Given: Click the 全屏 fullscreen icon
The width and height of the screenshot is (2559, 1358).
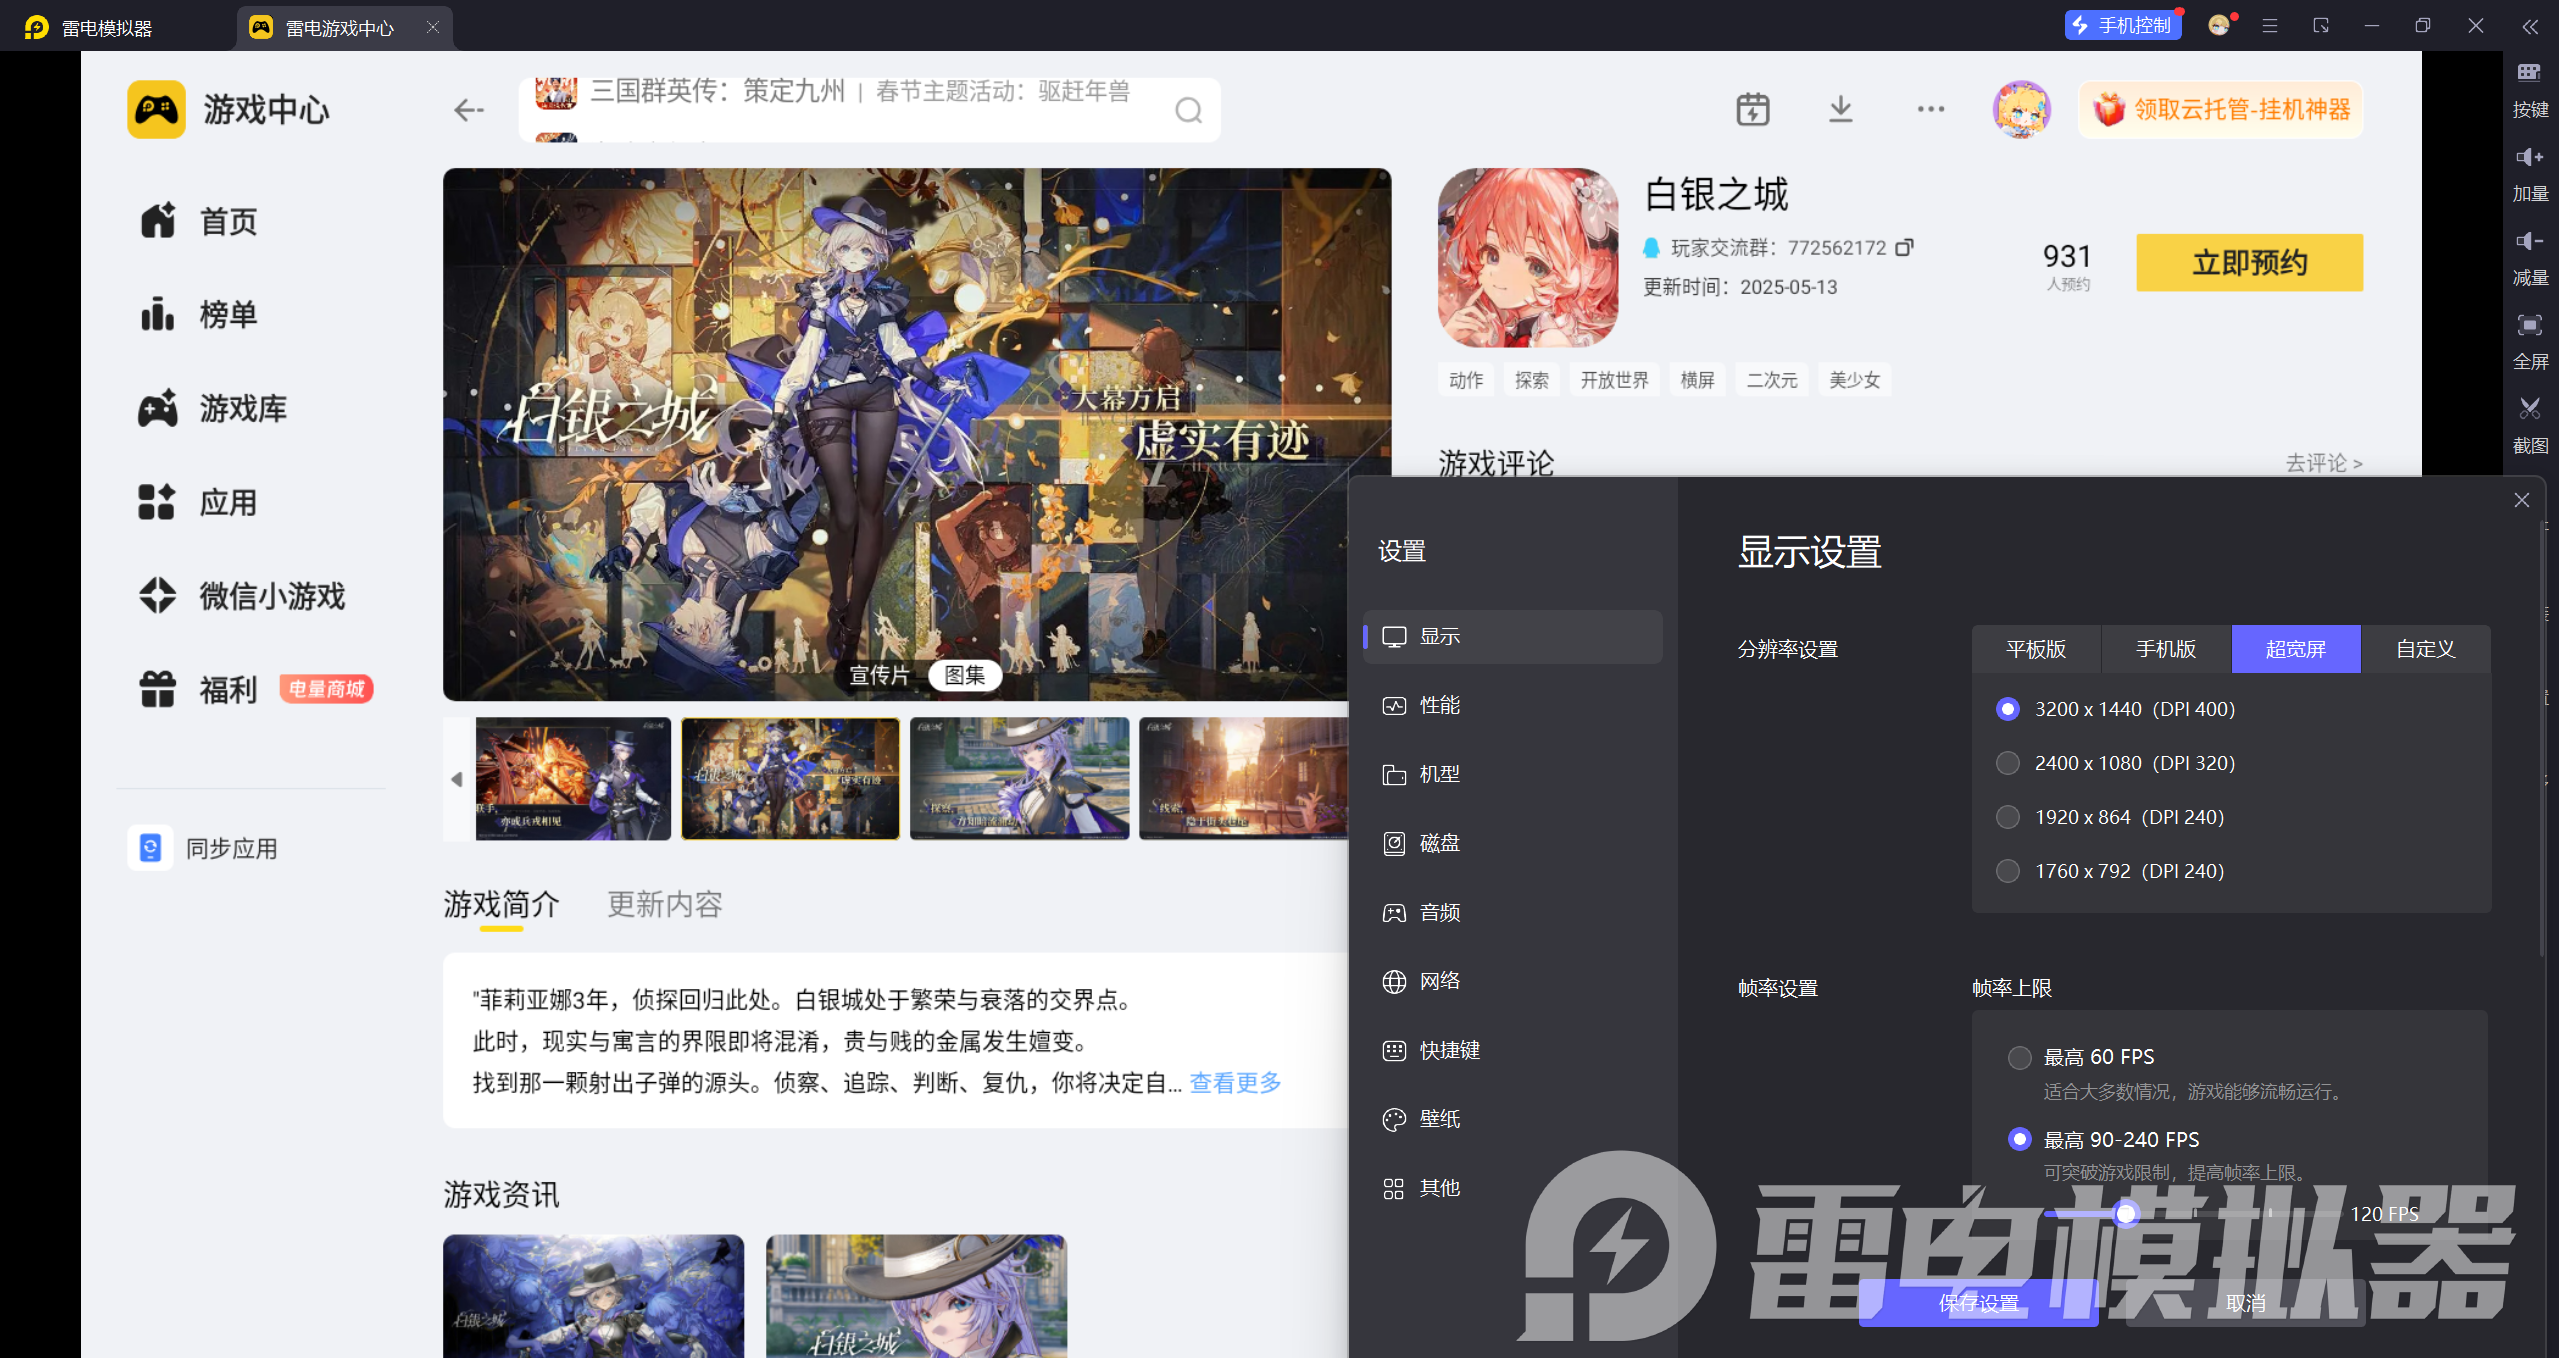Looking at the screenshot, I should [x=2529, y=325].
